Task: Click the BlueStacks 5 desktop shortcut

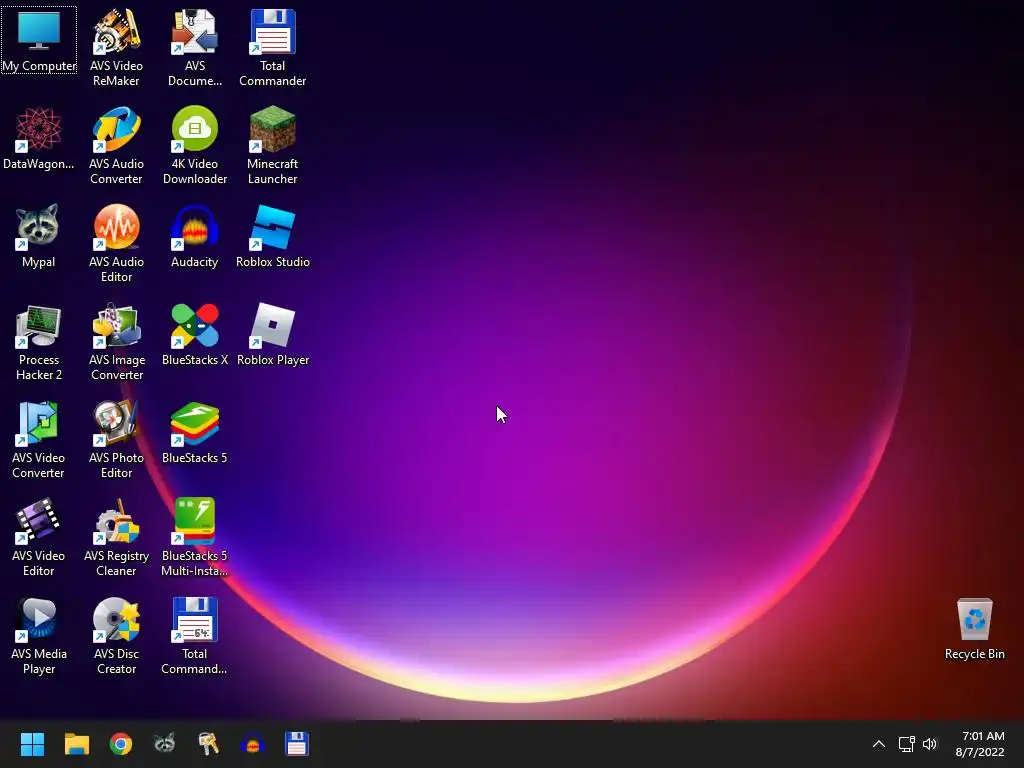Action: pyautogui.click(x=195, y=432)
